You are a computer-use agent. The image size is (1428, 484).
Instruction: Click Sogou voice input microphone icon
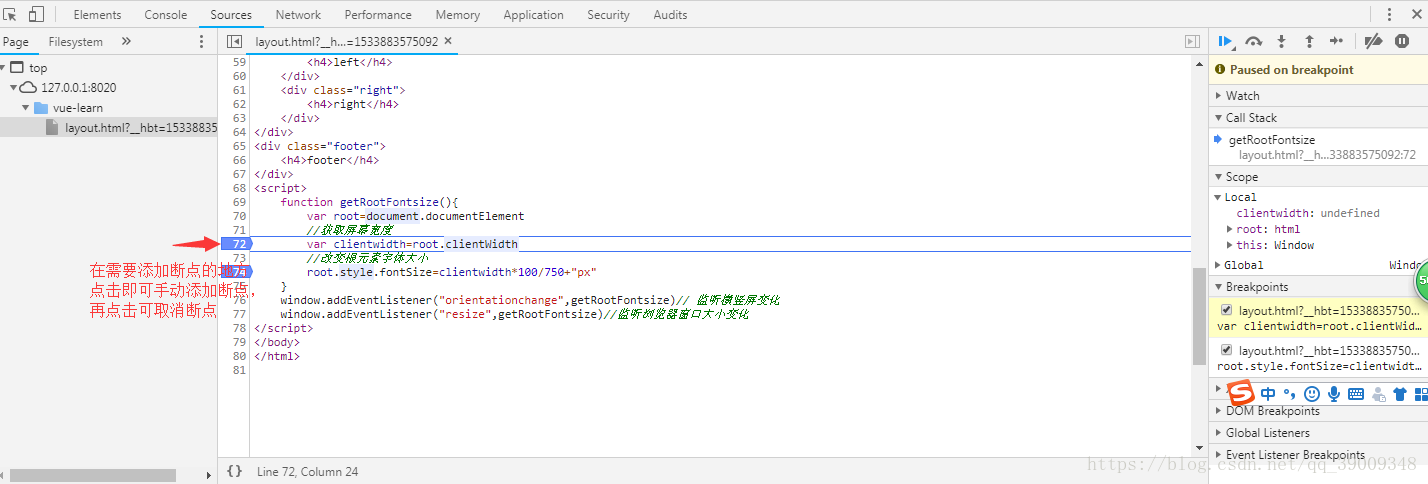[1334, 393]
